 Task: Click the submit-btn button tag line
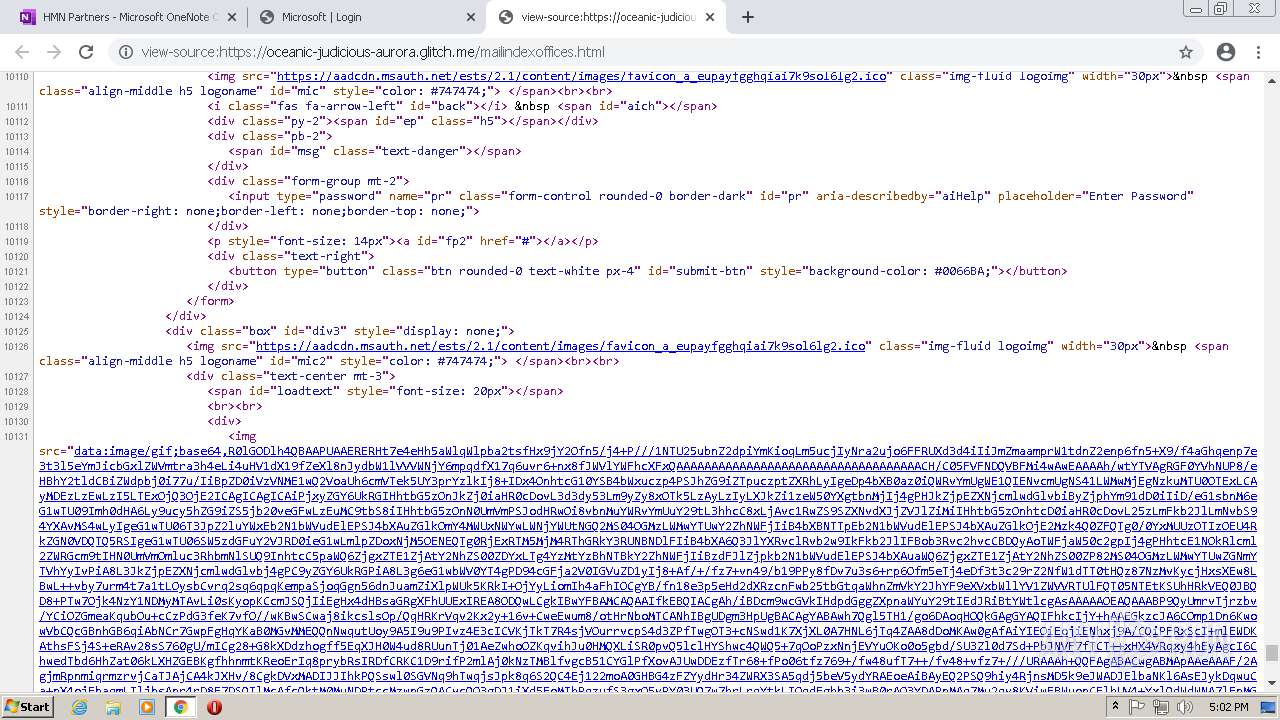click(x=648, y=271)
